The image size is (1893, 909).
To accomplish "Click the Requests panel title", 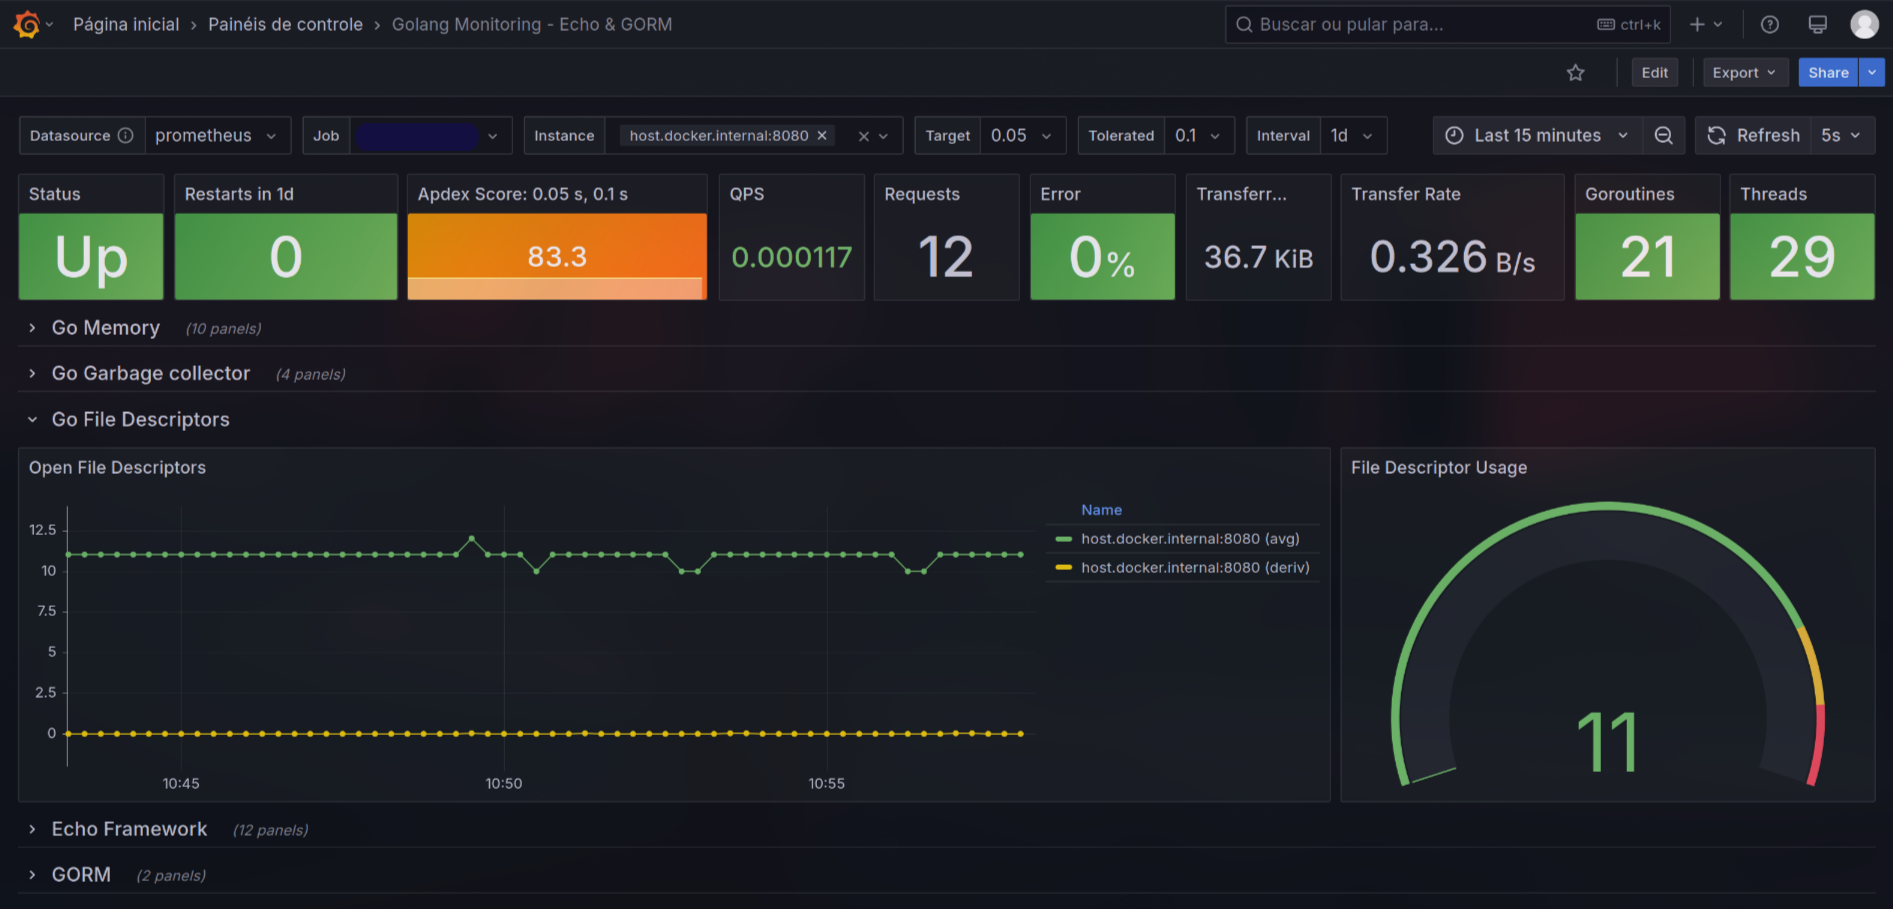I will coord(922,194).
